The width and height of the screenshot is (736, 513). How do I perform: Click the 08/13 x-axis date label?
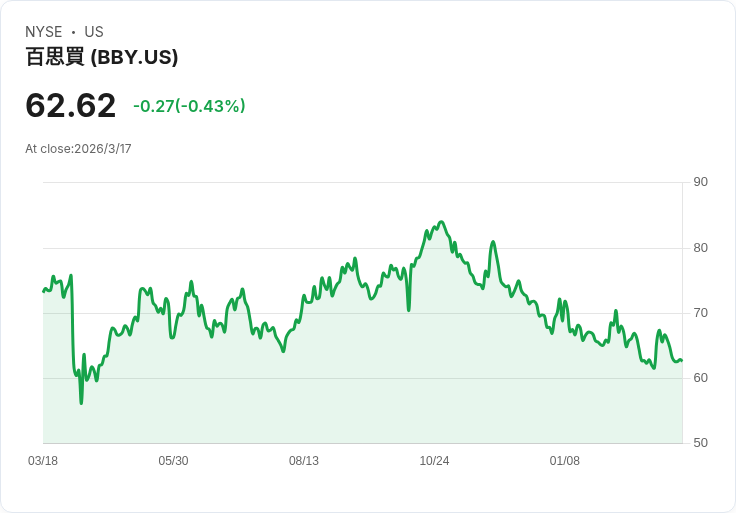tap(304, 461)
